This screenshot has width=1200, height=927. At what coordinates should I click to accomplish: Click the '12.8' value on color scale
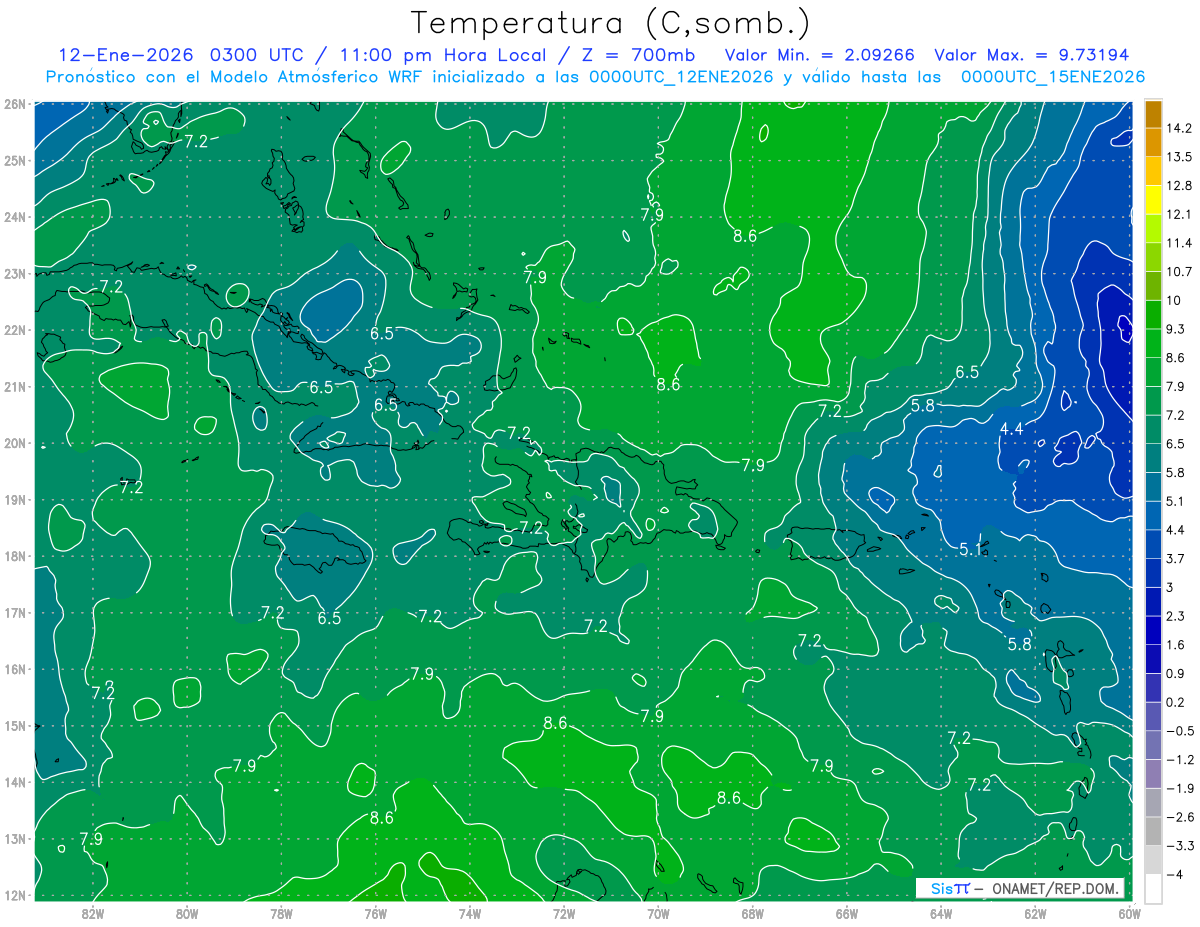tap(1180, 185)
